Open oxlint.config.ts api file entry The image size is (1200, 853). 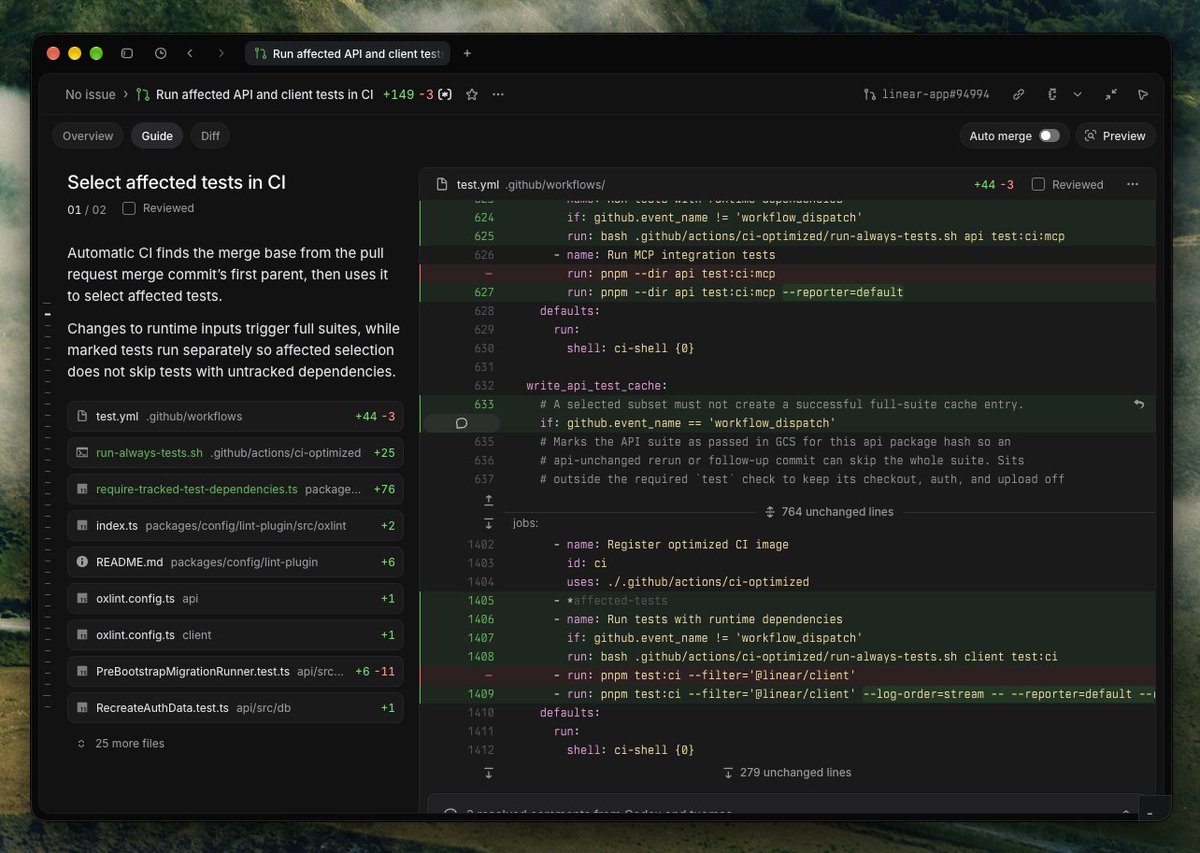235,598
